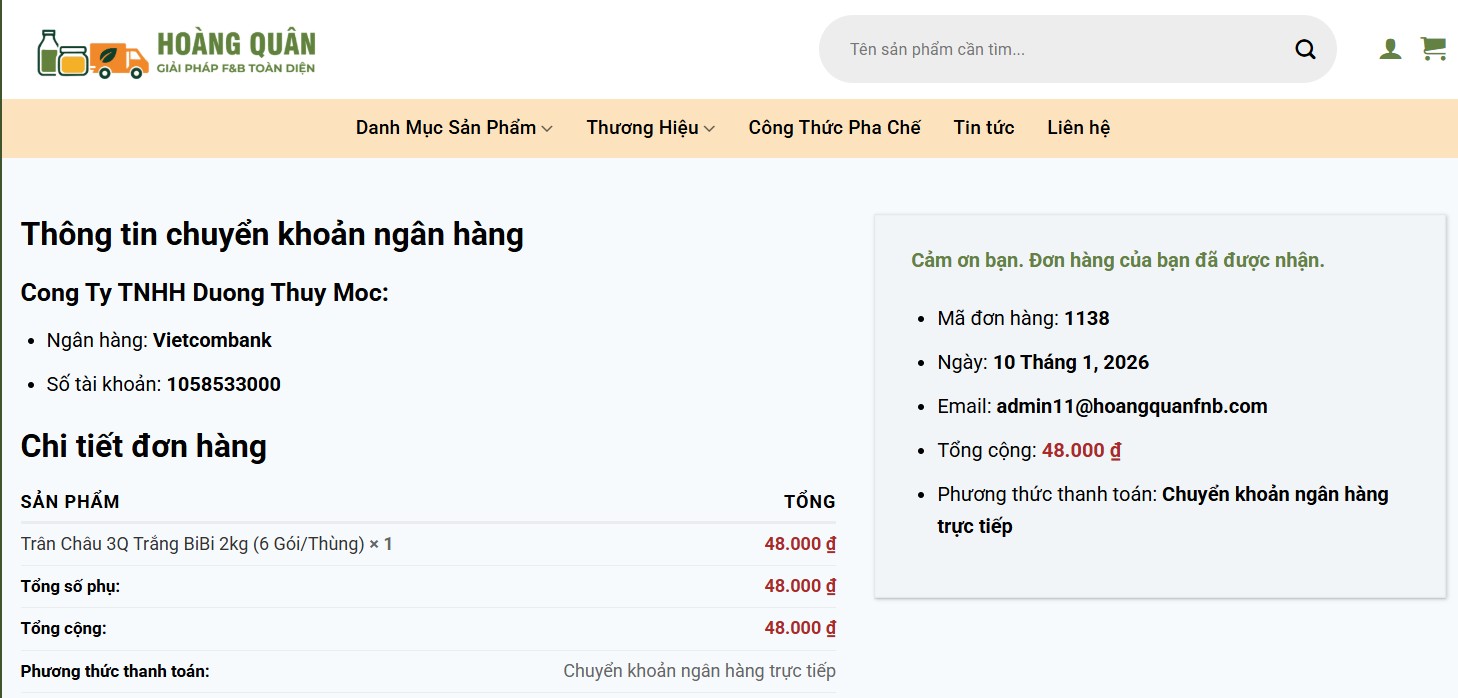Click the account number 1058533000
Screen dimensions: 1458x698
coord(224,384)
